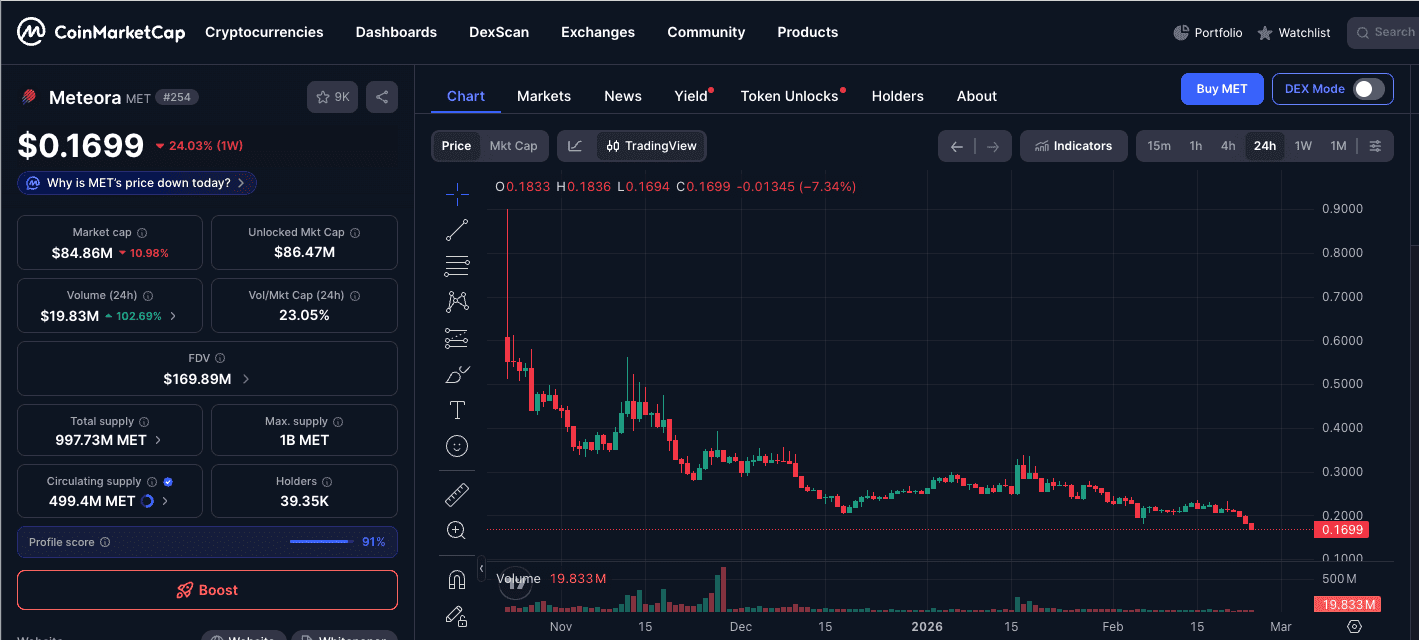Toggle the DEX Mode switch
1419x640 pixels.
click(1368, 89)
